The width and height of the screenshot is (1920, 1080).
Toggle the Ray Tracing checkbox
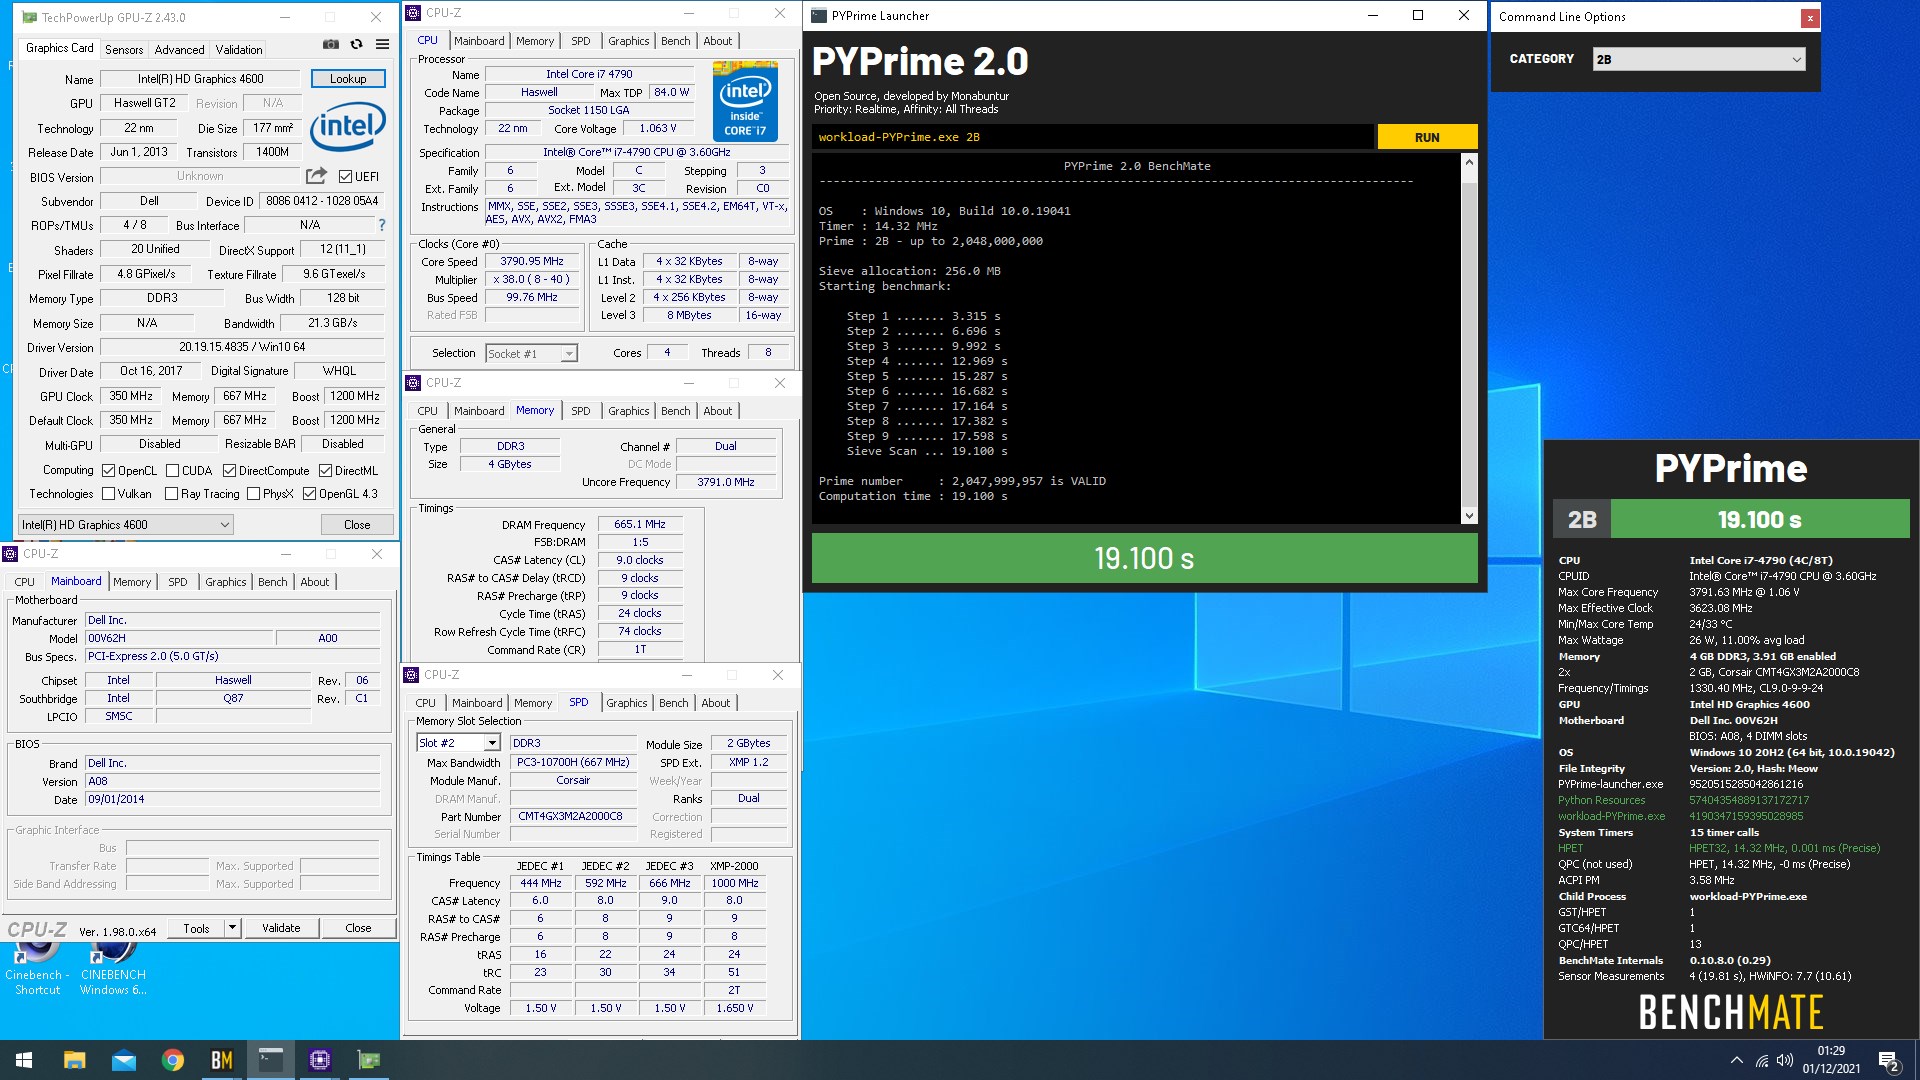pos(171,493)
